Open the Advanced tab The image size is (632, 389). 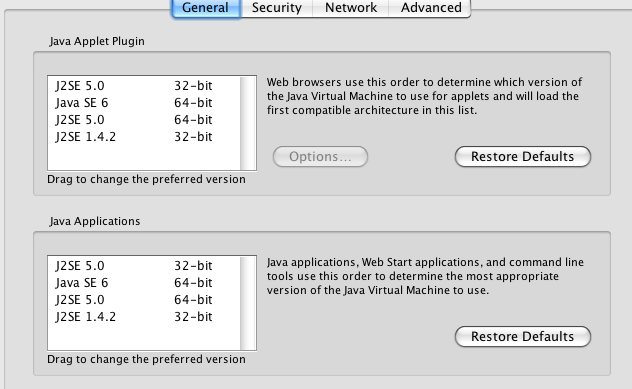click(x=430, y=8)
